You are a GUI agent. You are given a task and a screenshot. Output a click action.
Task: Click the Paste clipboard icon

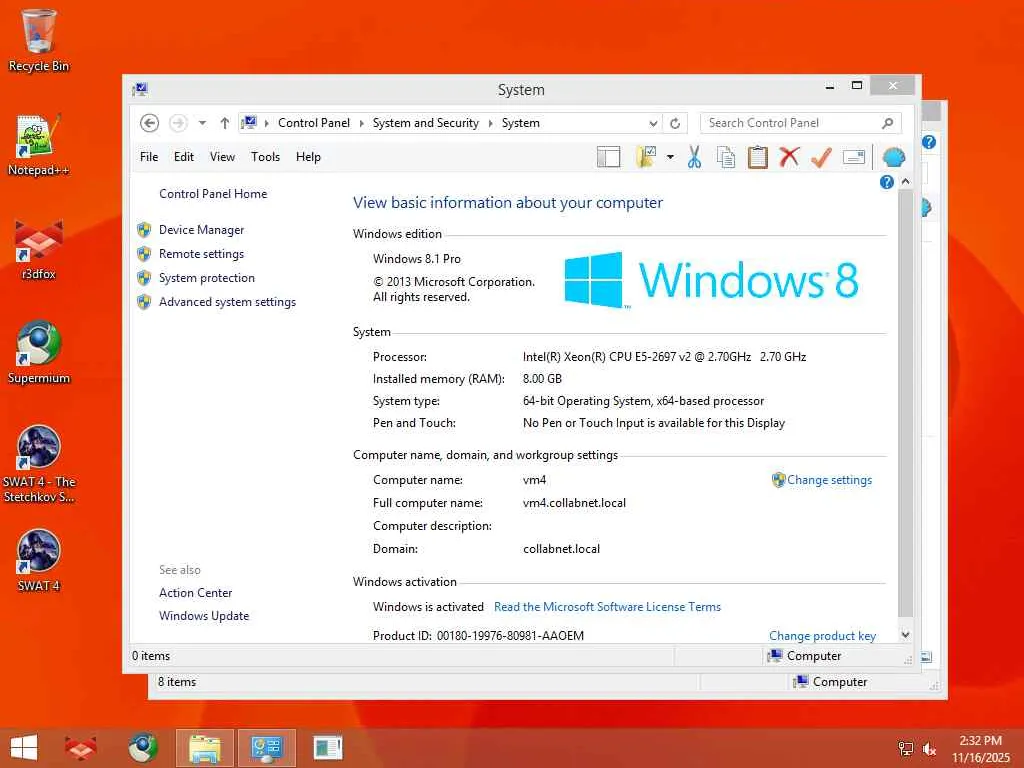[x=758, y=157]
